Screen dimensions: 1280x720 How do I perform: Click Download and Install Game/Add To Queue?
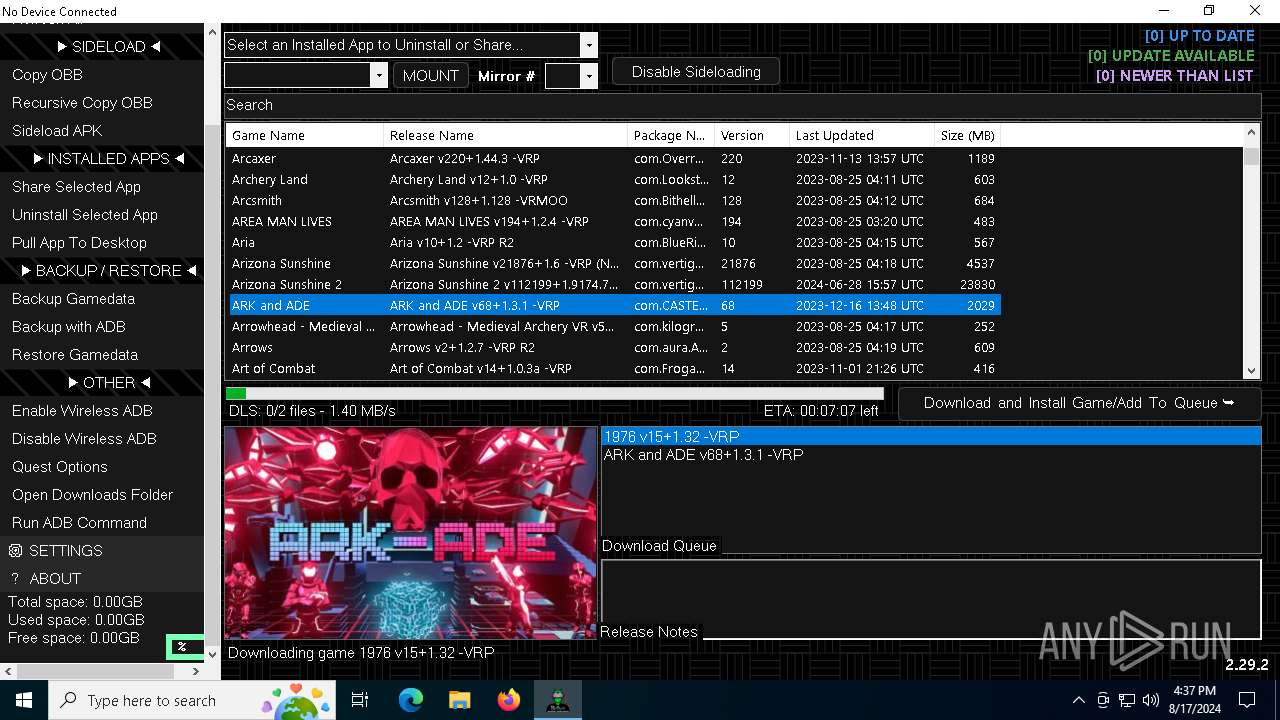1079,403
